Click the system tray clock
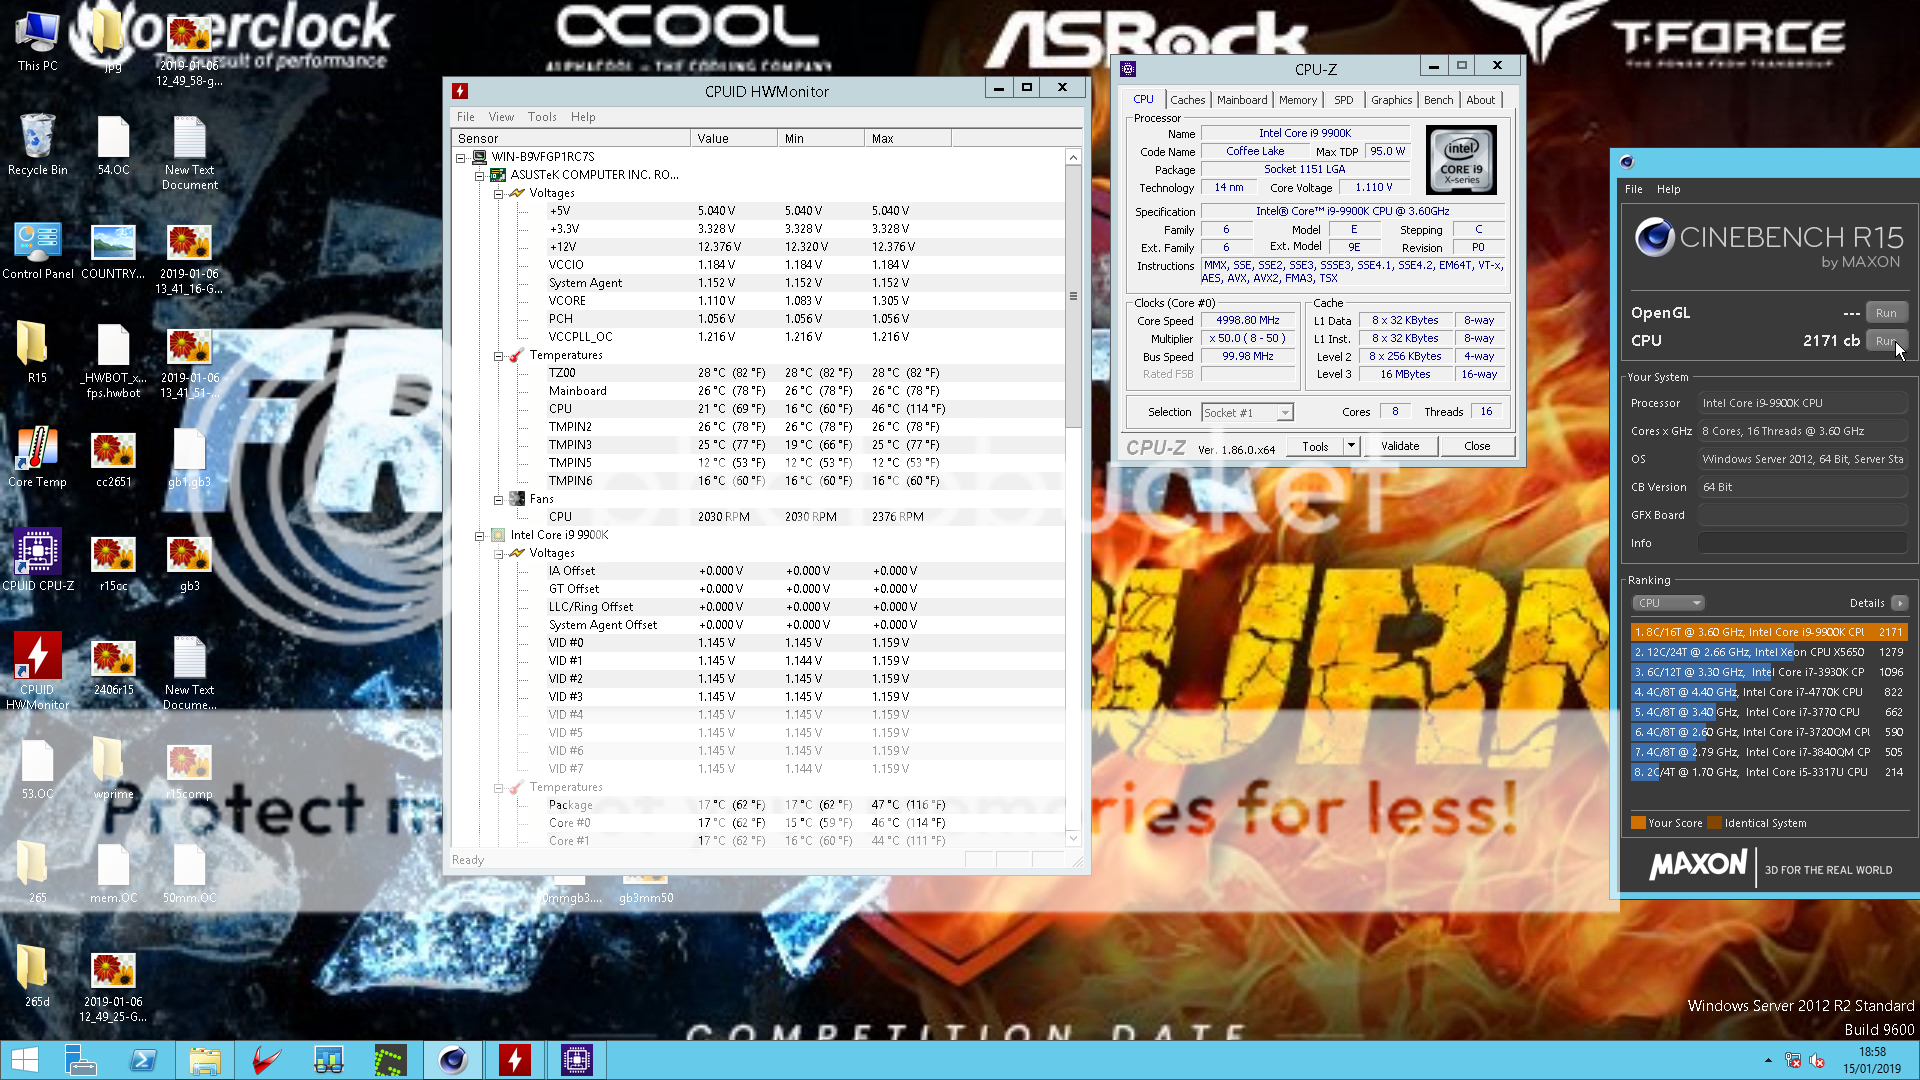The height and width of the screenshot is (1080, 1920). pyautogui.click(x=1872, y=1060)
